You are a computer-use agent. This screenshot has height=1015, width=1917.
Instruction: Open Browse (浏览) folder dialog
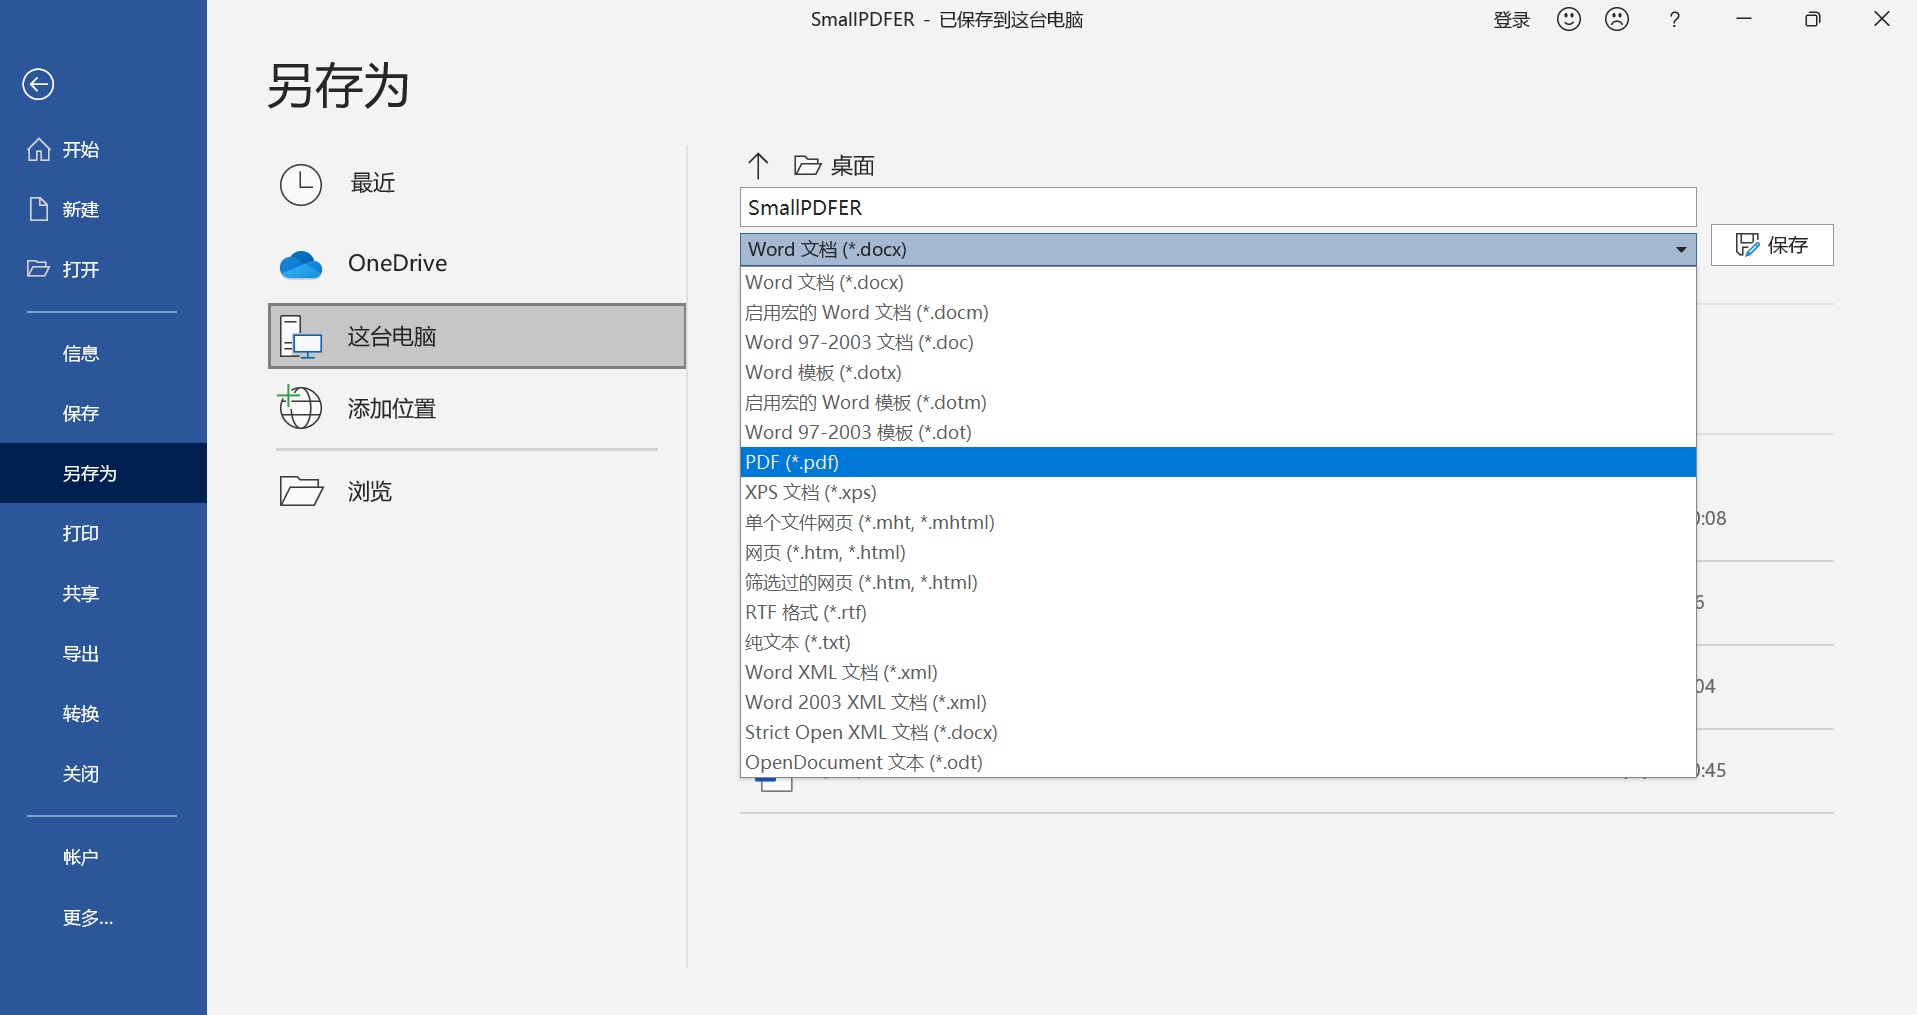point(369,491)
